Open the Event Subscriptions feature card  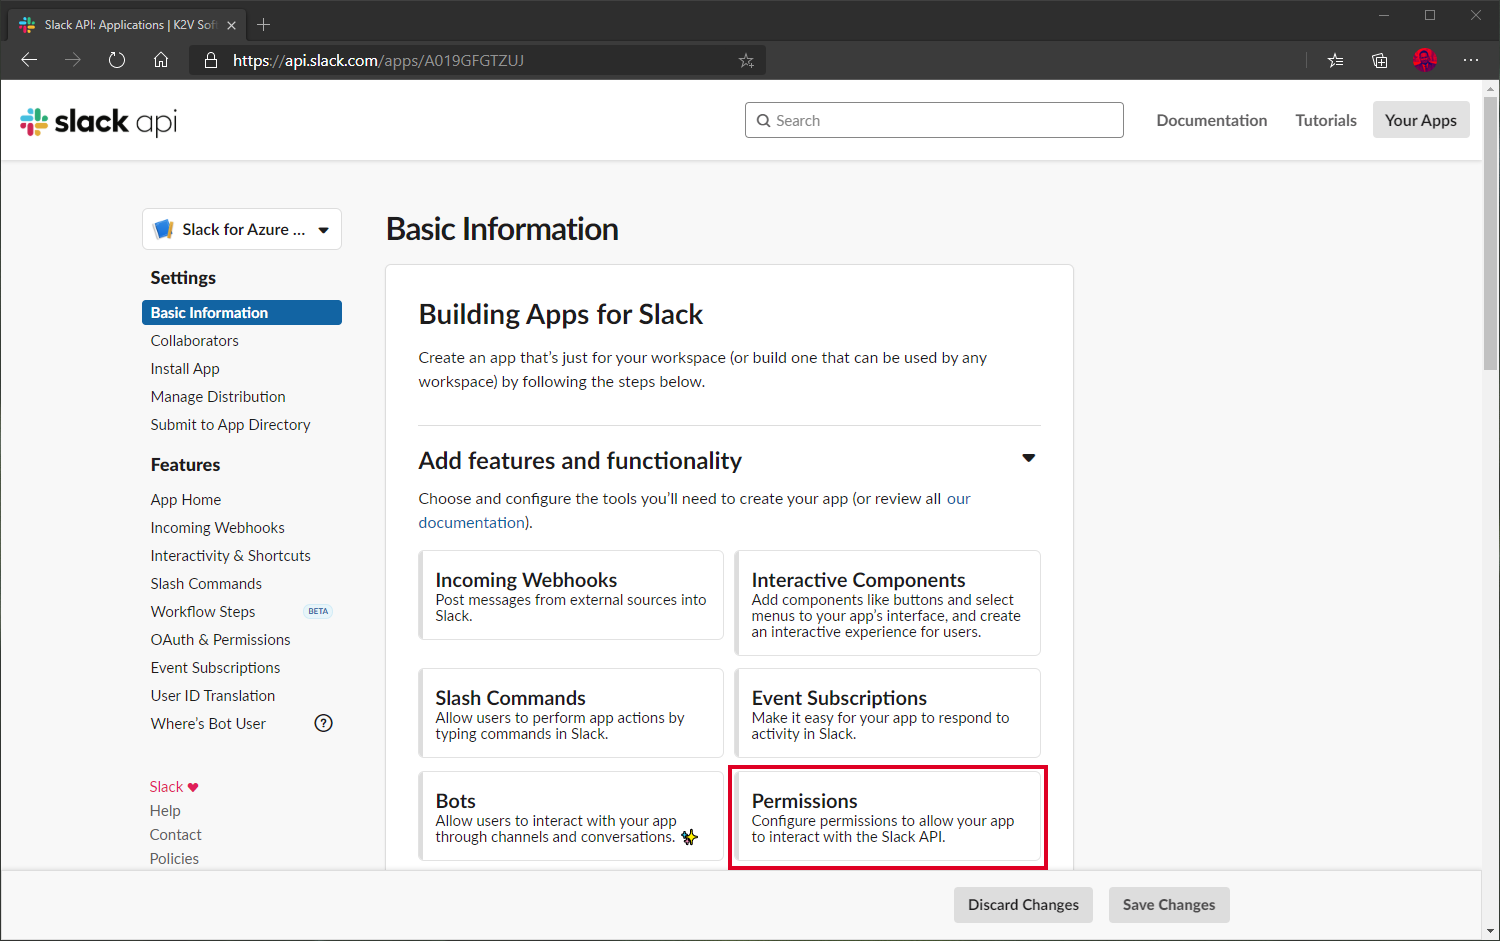coord(887,713)
